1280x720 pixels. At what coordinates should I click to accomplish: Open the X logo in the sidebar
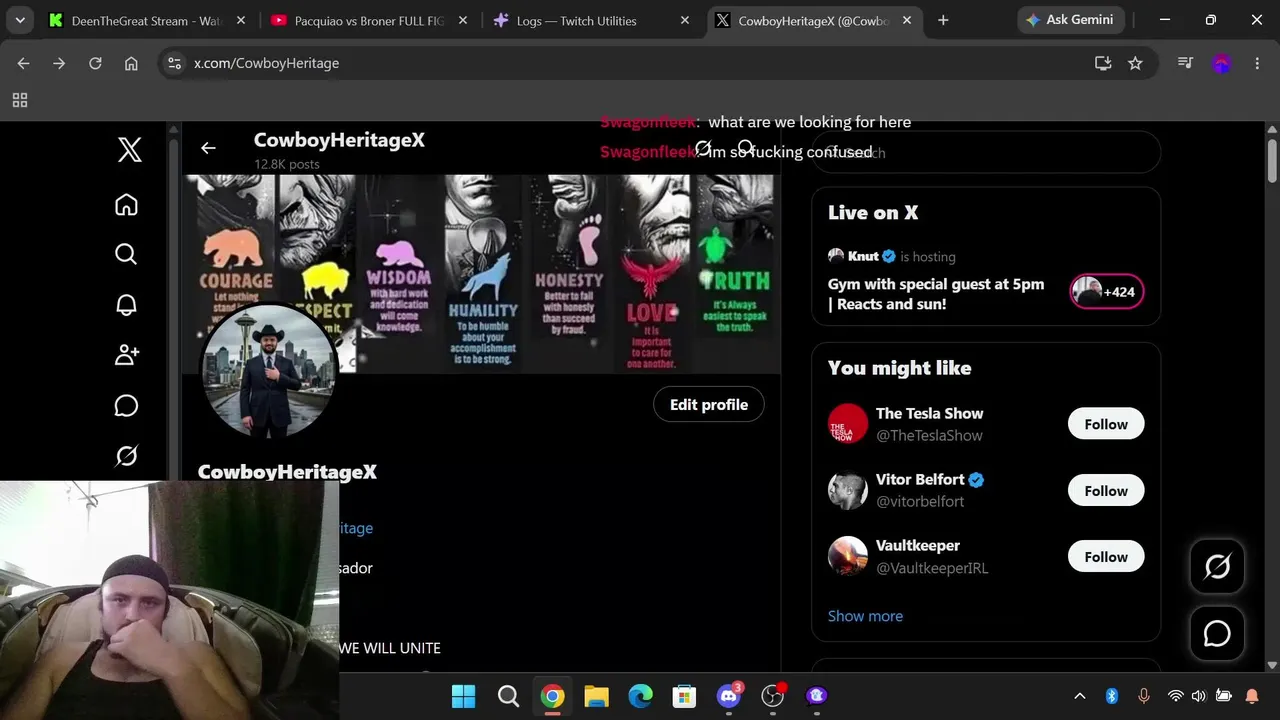[129, 150]
